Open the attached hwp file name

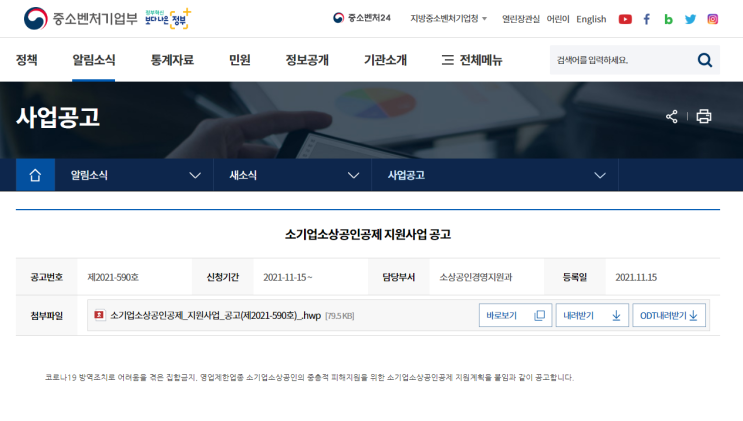(x=215, y=316)
